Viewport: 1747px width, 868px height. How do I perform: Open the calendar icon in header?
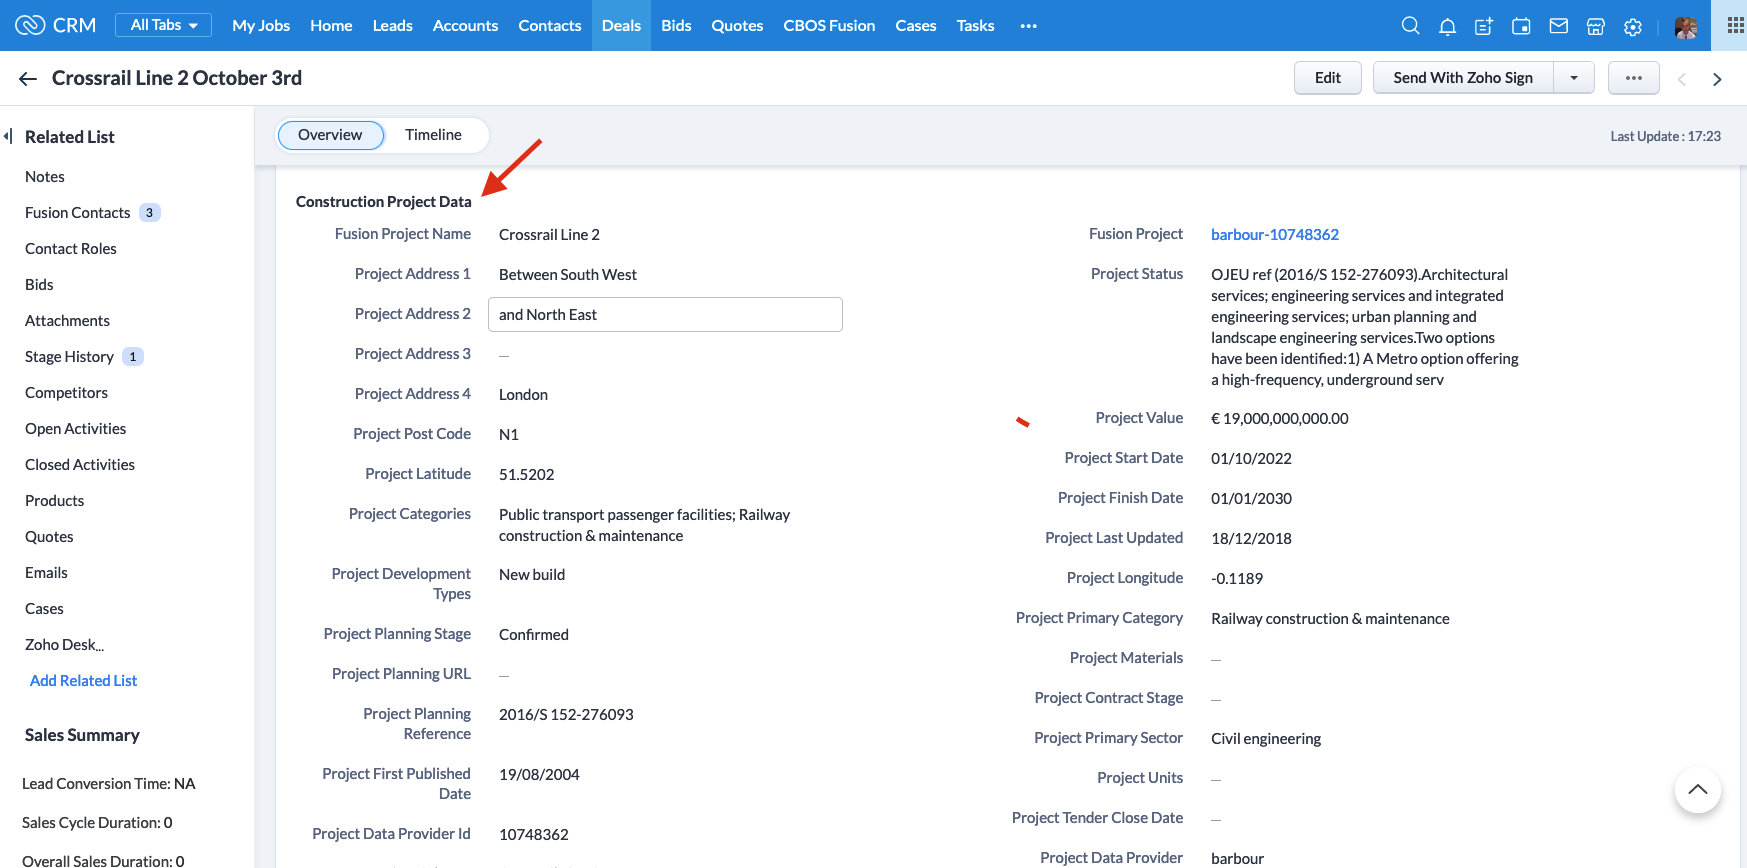pos(1521,26)
